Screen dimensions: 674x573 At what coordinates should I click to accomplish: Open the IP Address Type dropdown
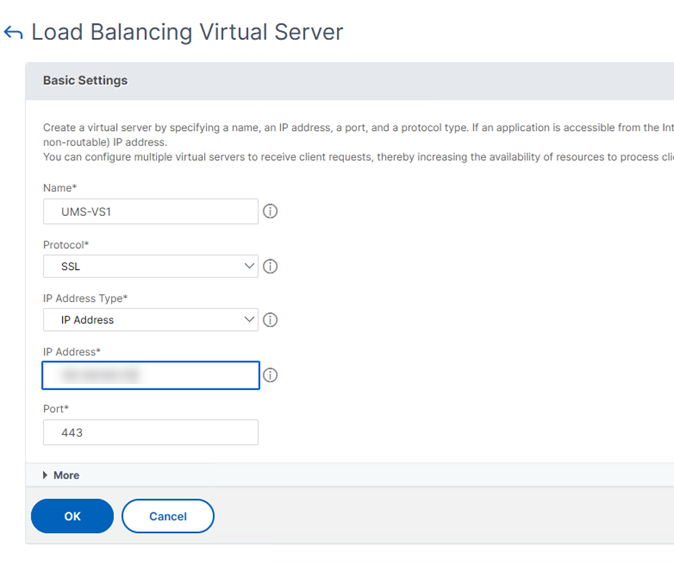(150, 320)
